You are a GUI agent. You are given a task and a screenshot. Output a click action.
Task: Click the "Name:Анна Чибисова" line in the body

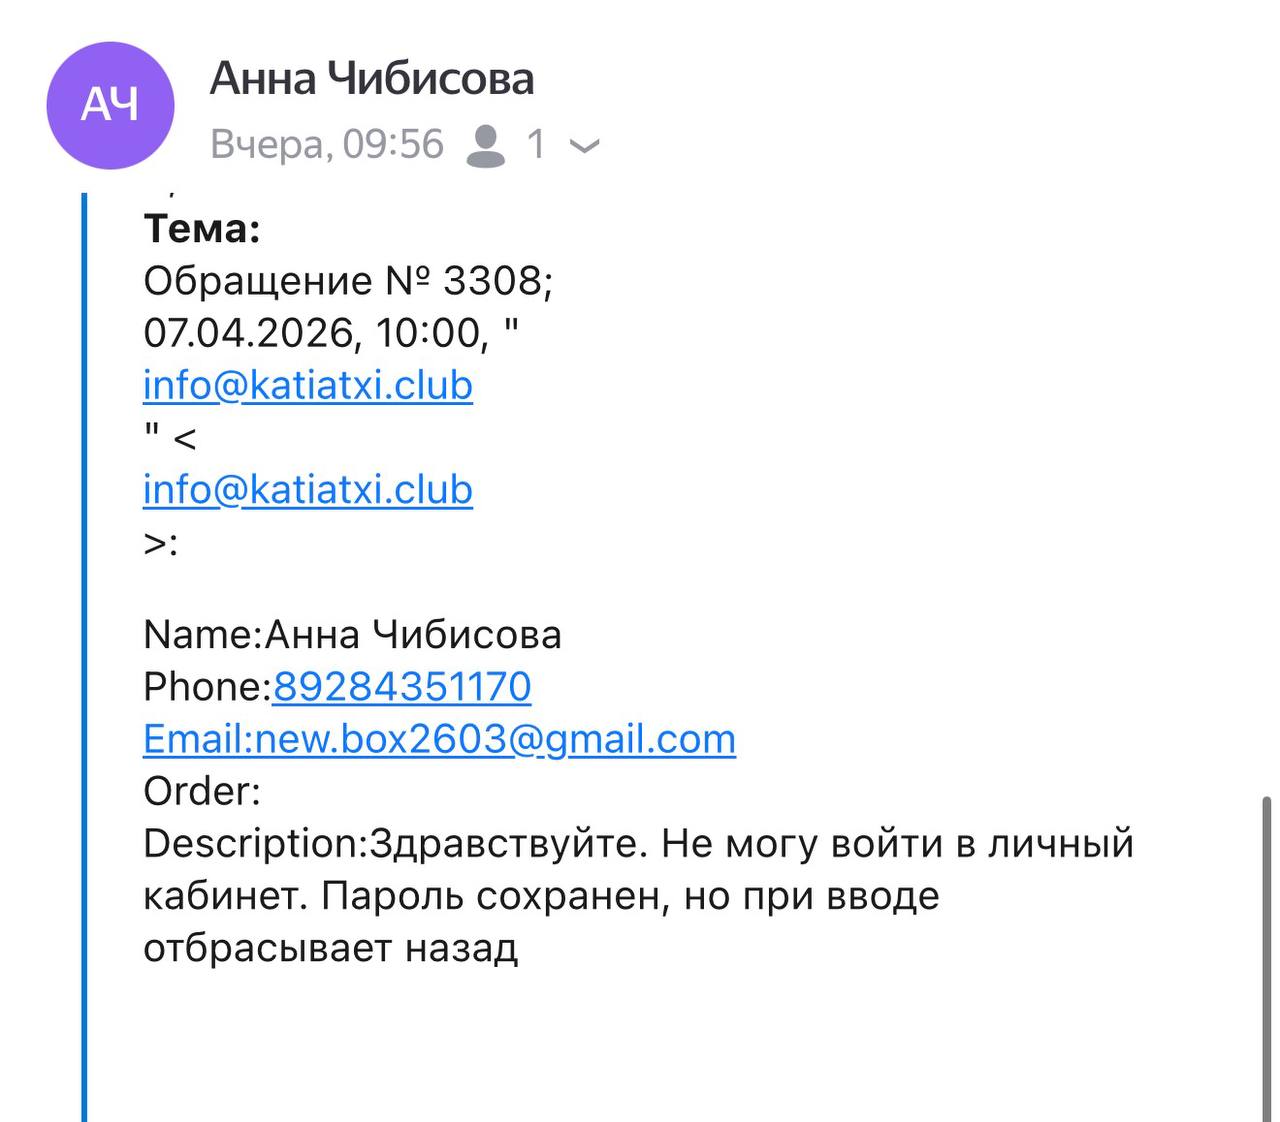(352, 635)
